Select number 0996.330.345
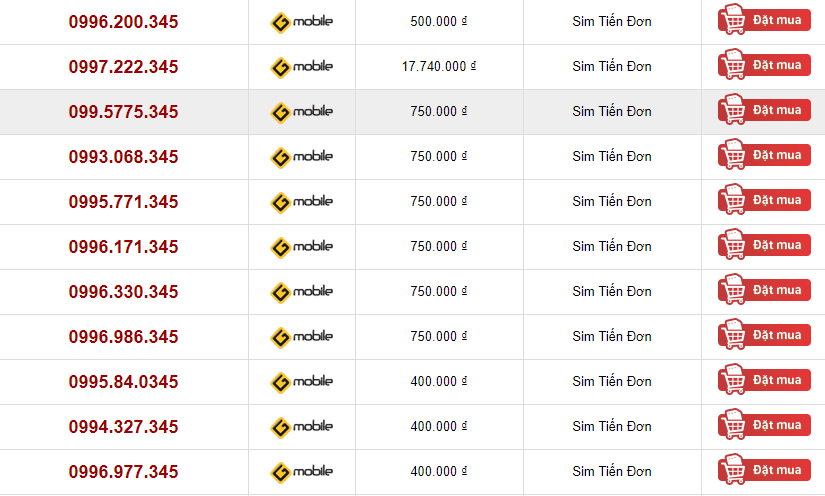 pos(124,292)
